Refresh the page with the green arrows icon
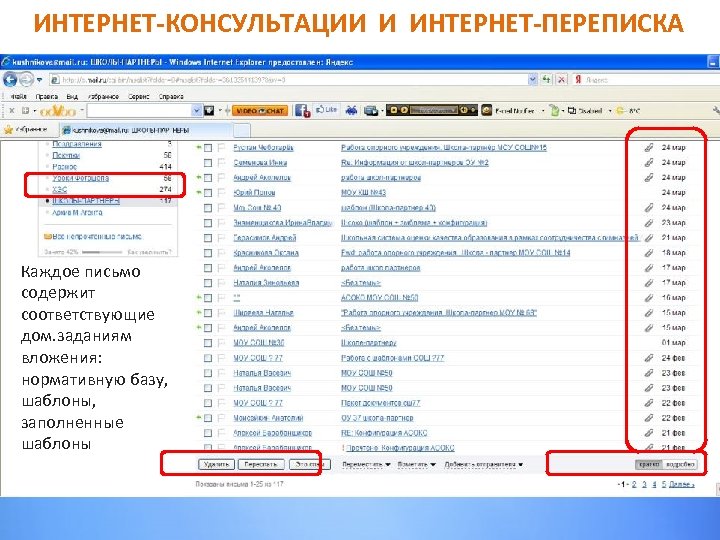This screenshot has width=720, height=540. (546, 79)
